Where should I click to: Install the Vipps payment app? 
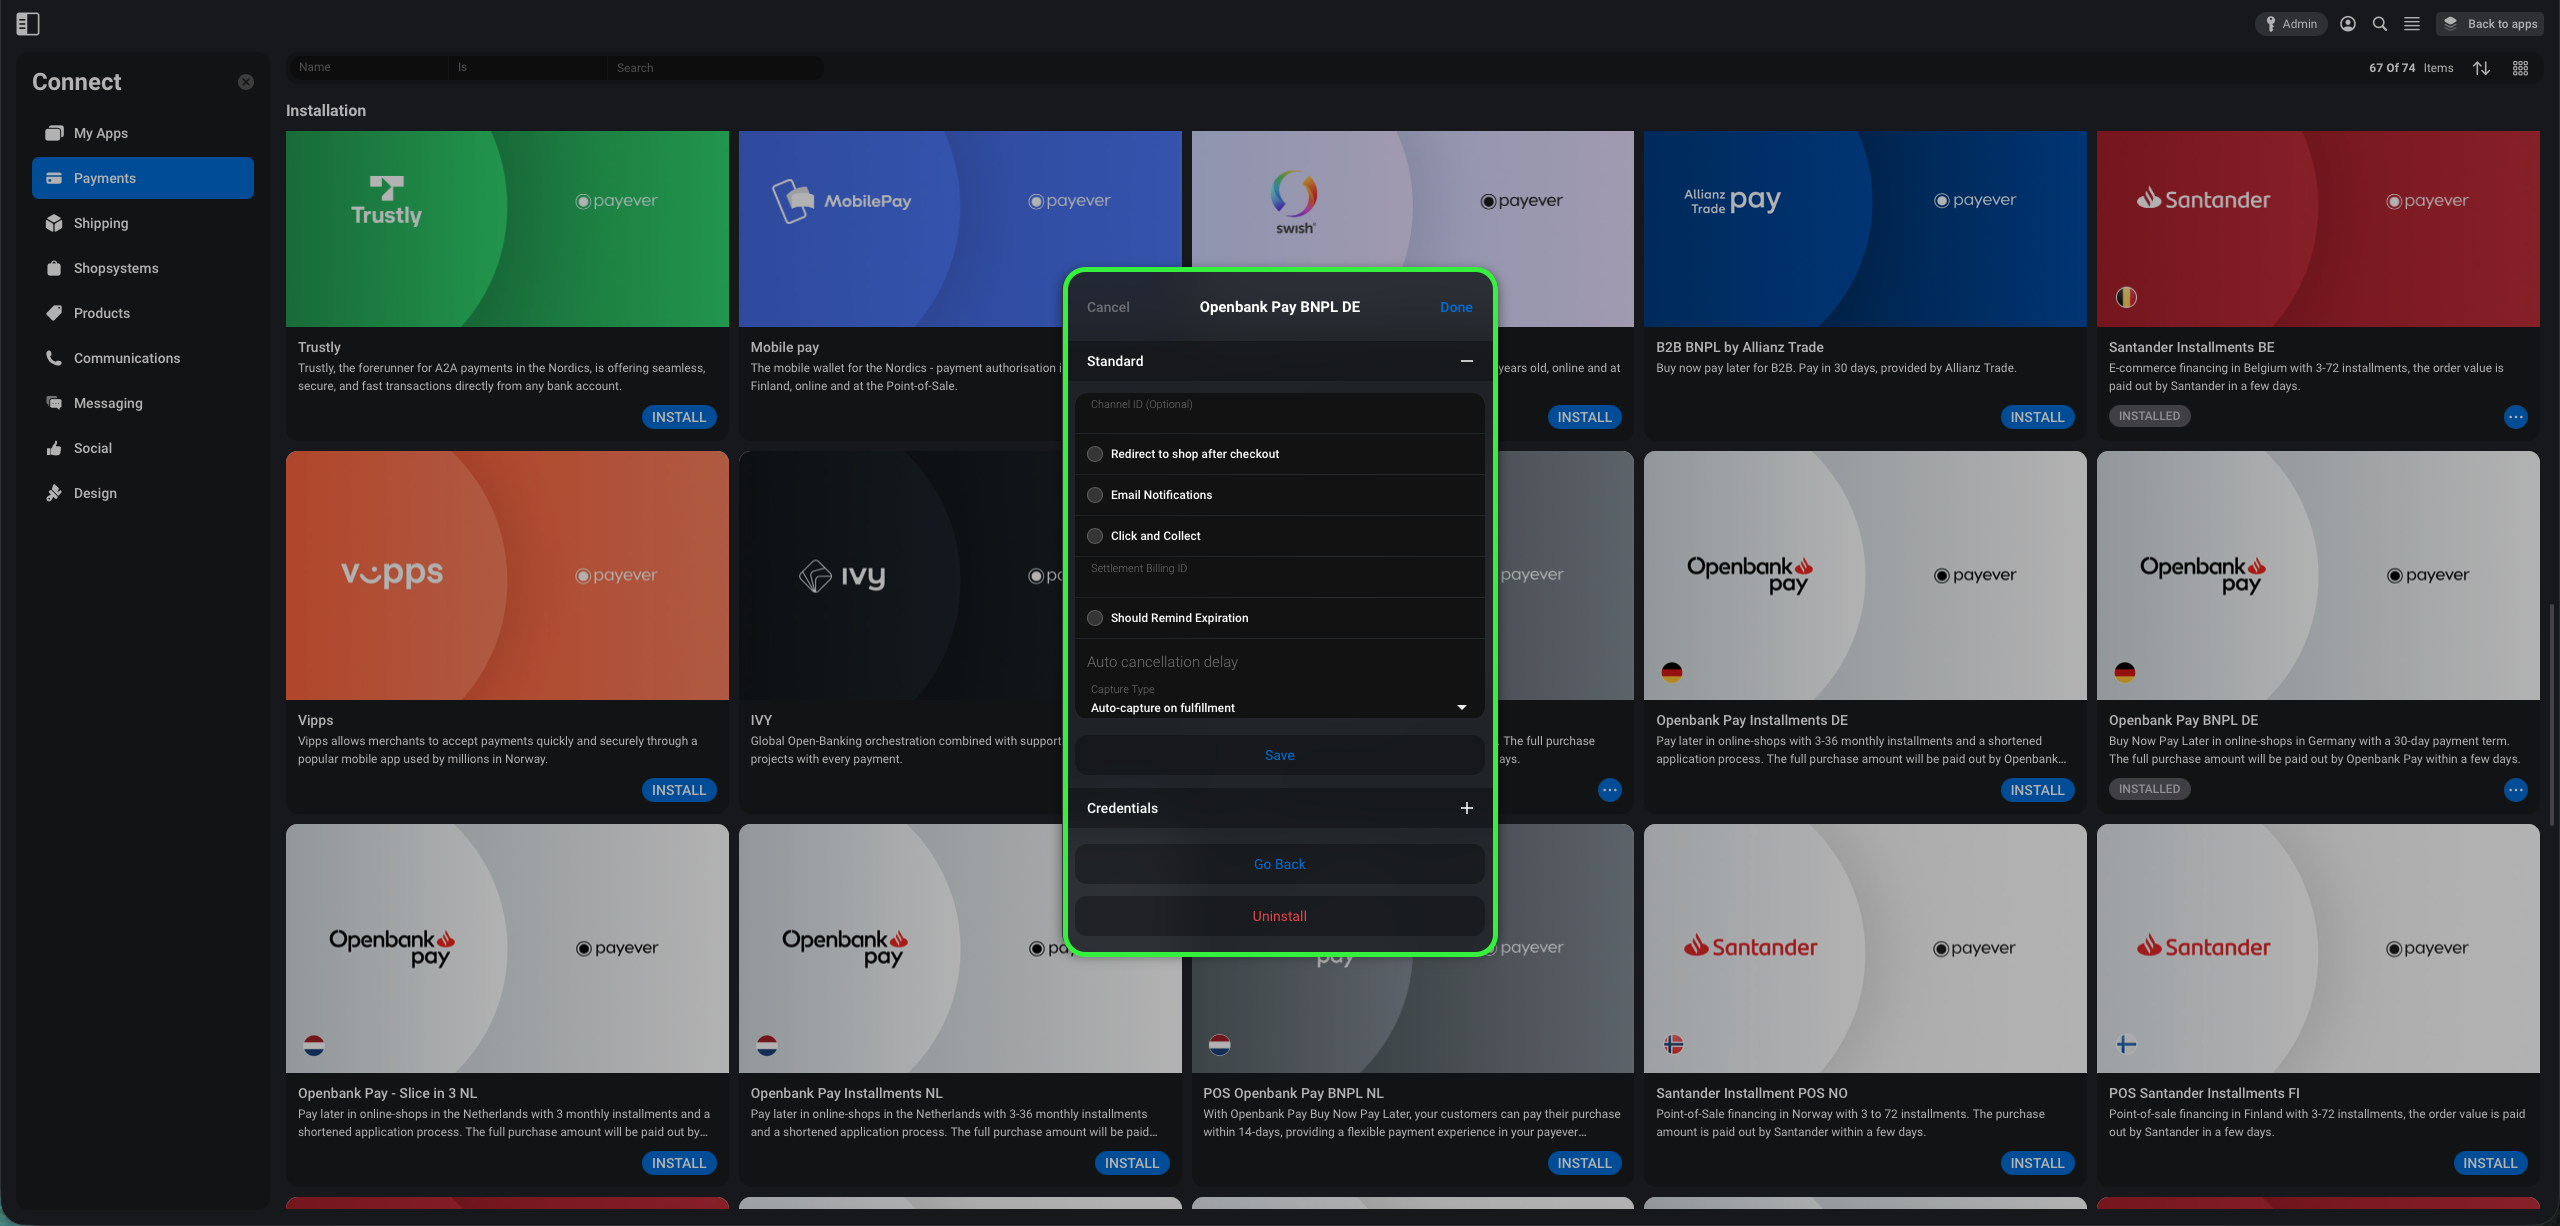(x=679, y=790)
